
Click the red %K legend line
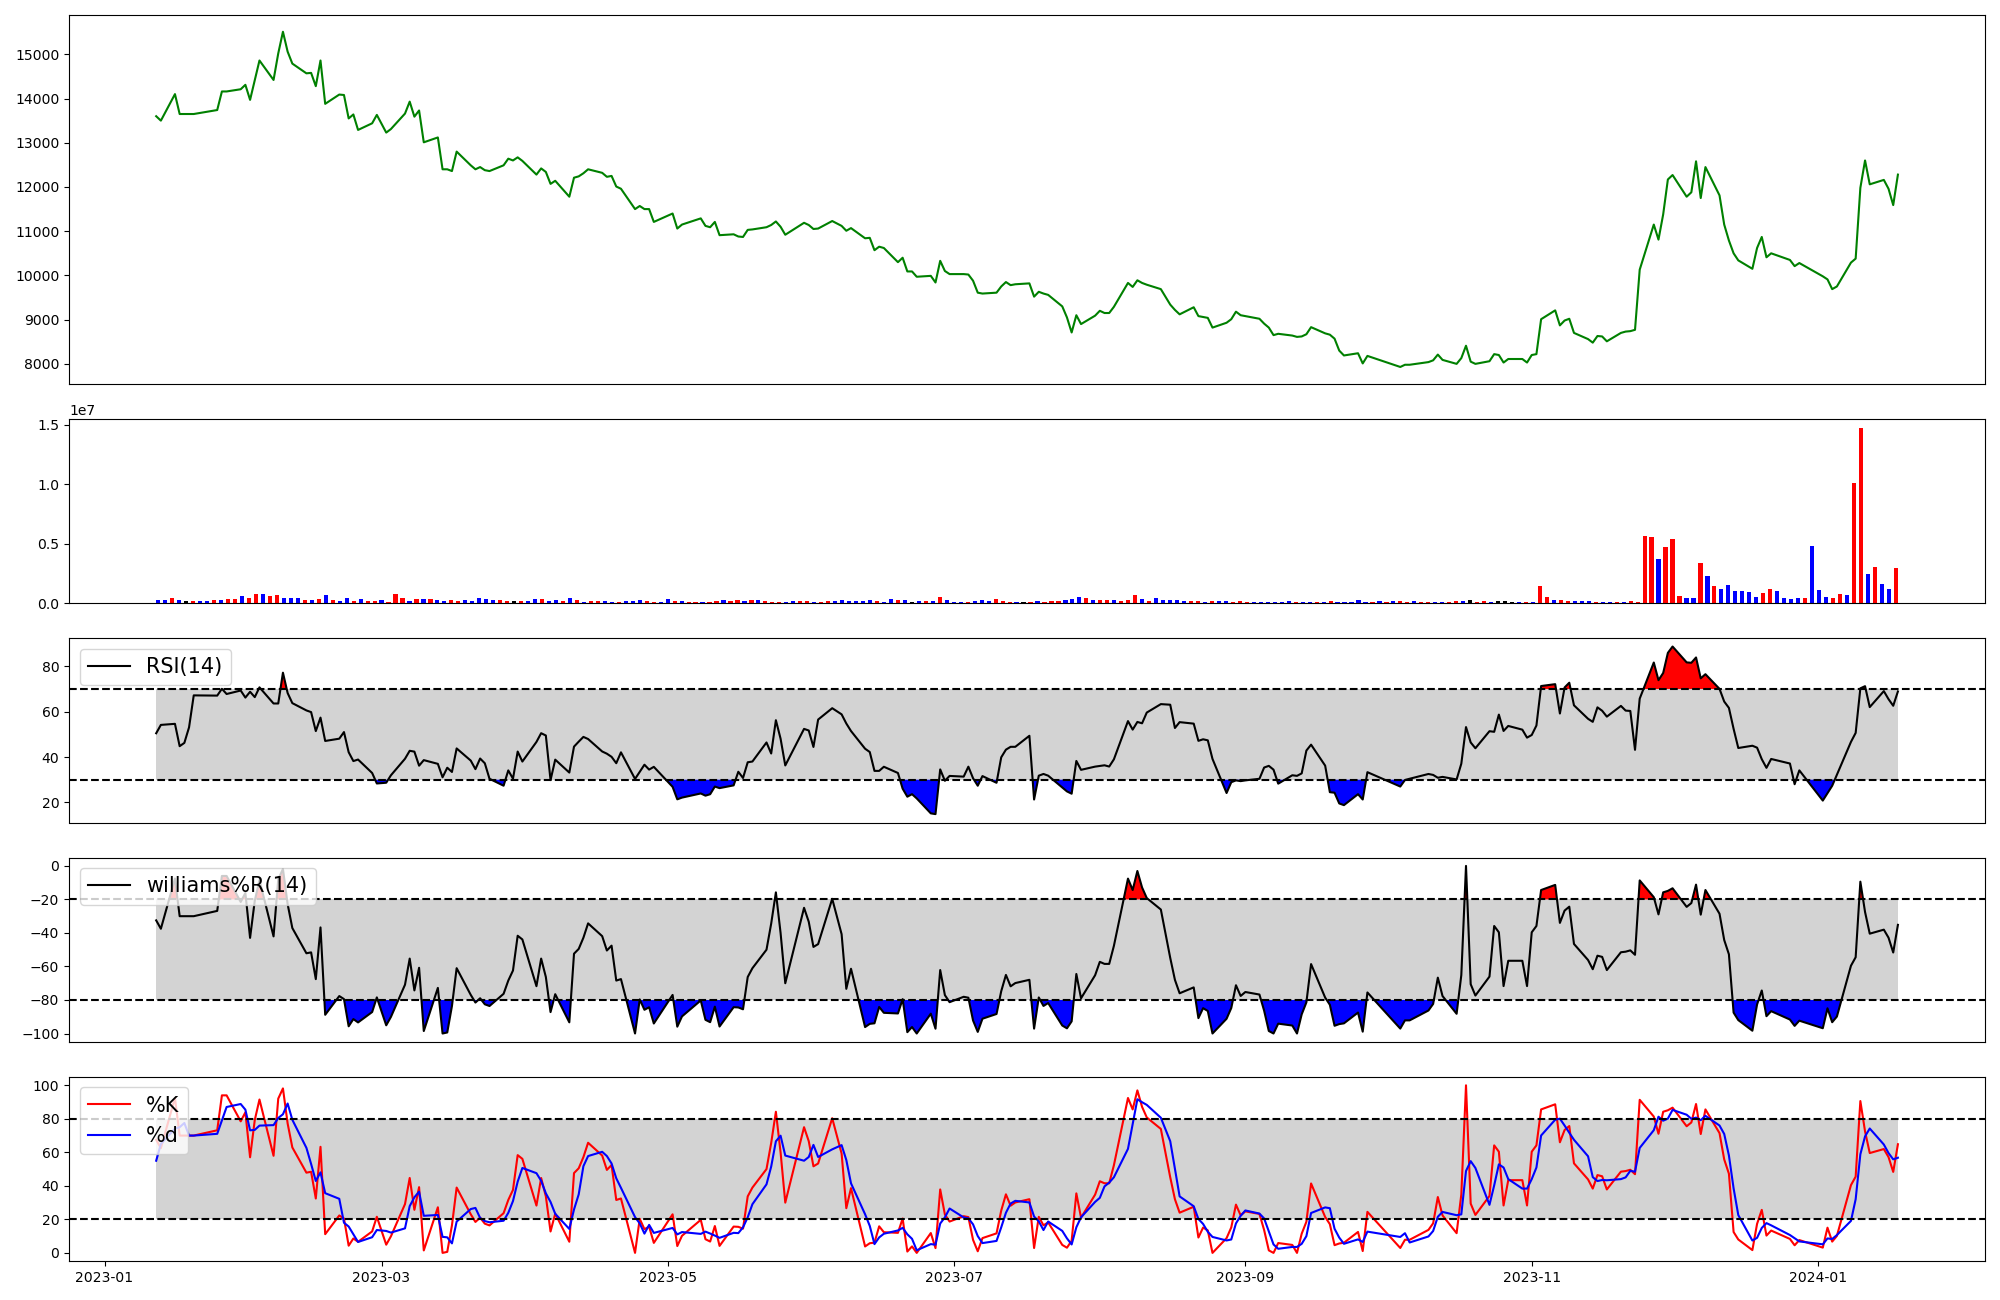tap(109, 1105)
